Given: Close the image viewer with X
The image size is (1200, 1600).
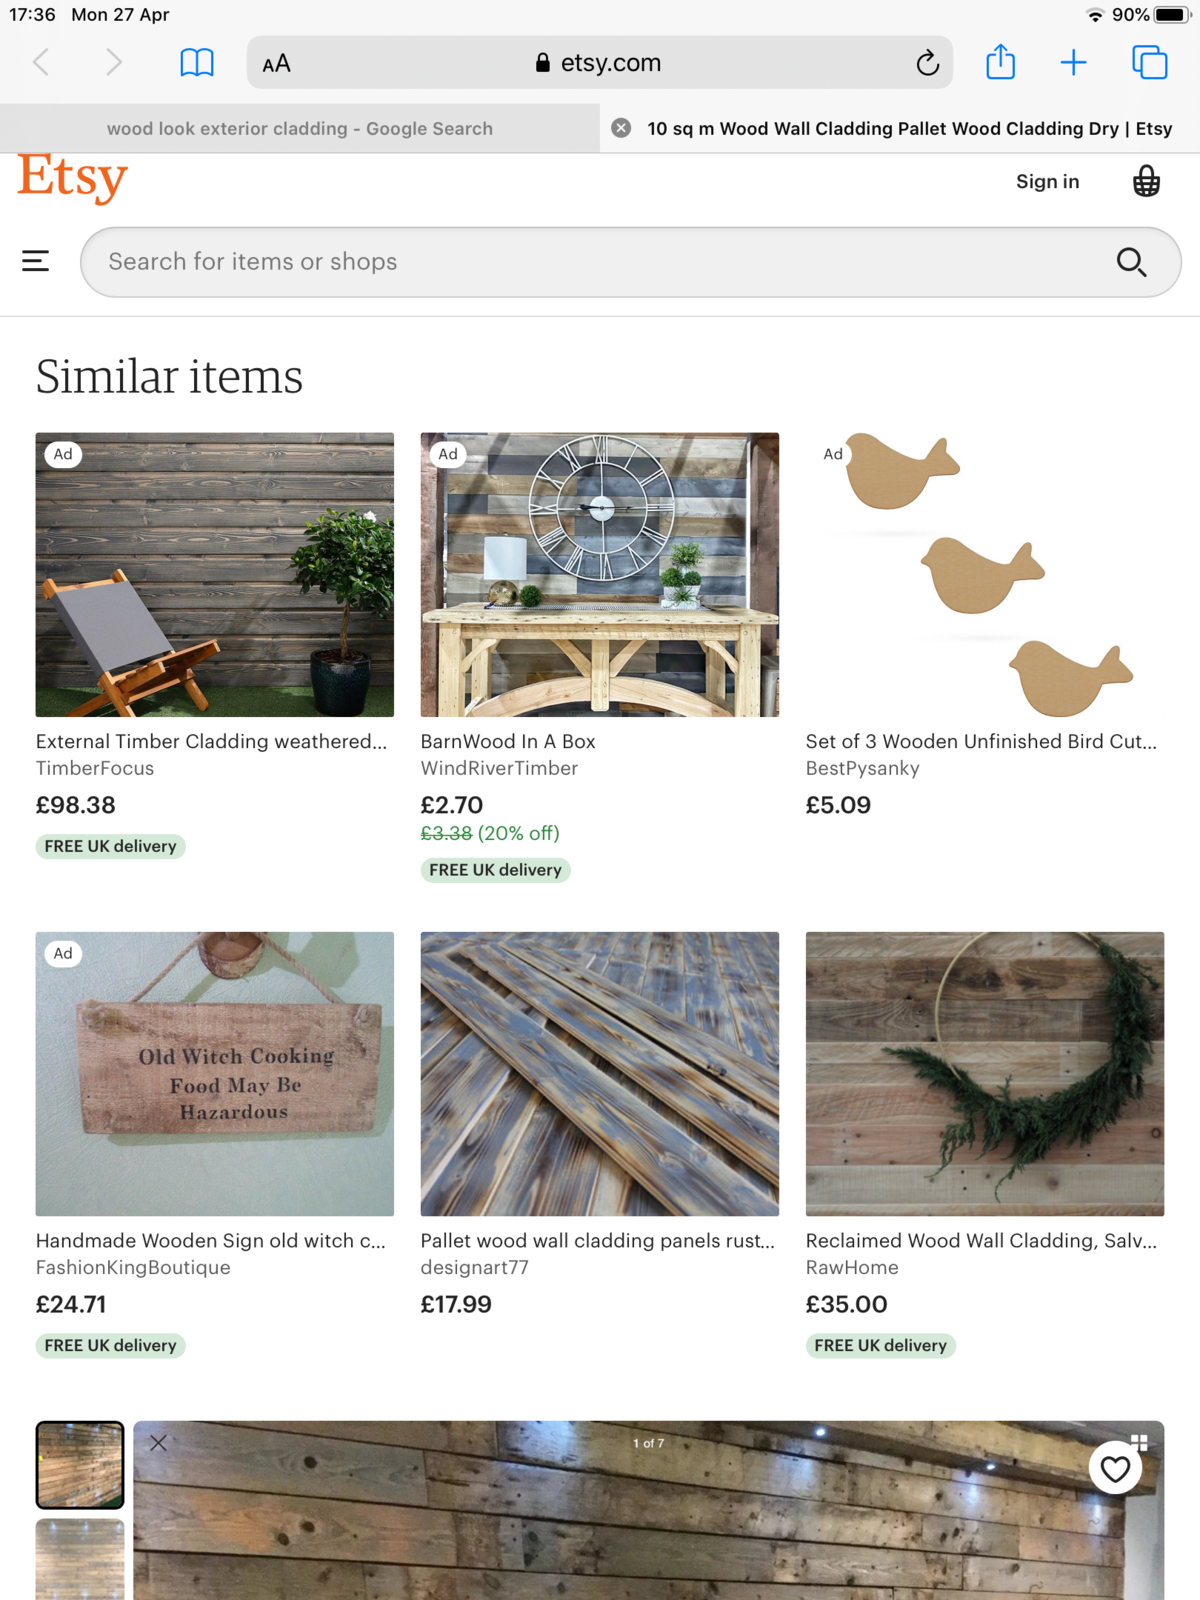Looking at the screenshot, I should pyautogui.click(x=158, y=1443).
